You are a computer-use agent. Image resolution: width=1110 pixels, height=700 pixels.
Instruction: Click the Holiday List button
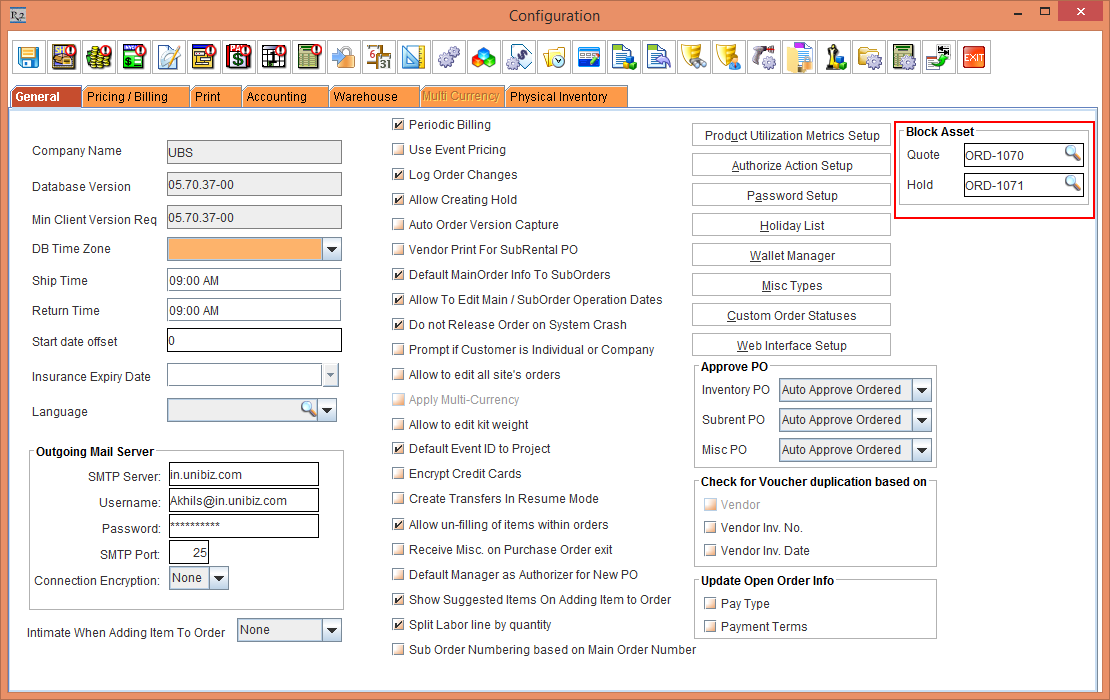tap(791, 226)
